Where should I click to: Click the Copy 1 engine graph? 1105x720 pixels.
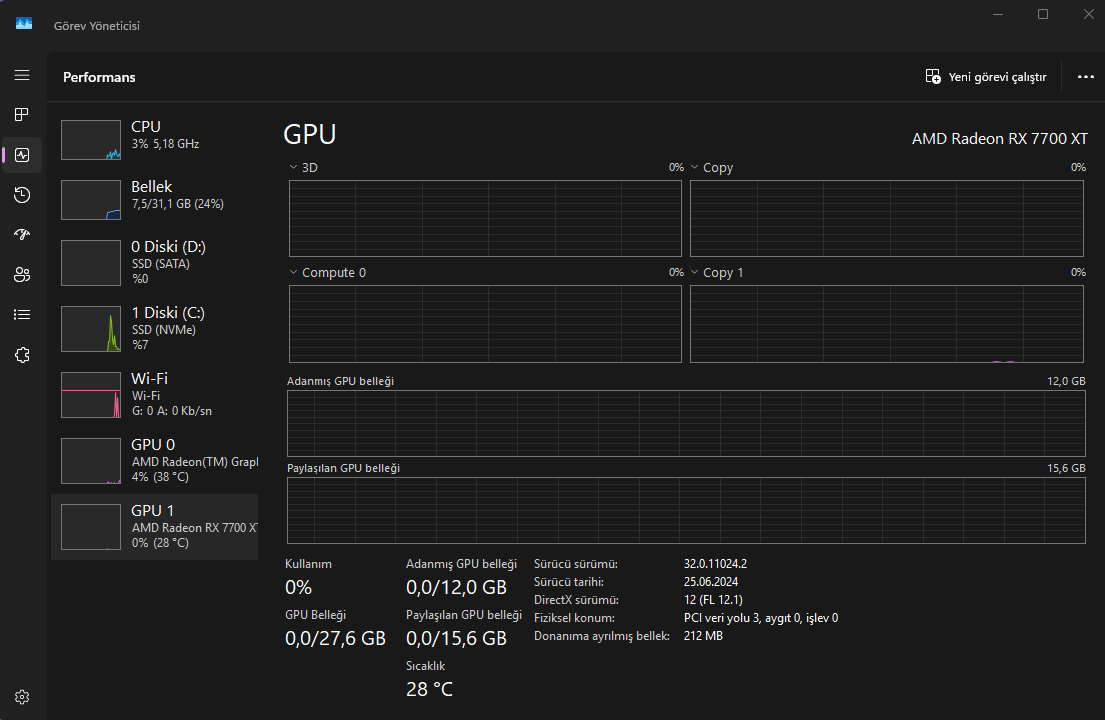click(887, 324)
